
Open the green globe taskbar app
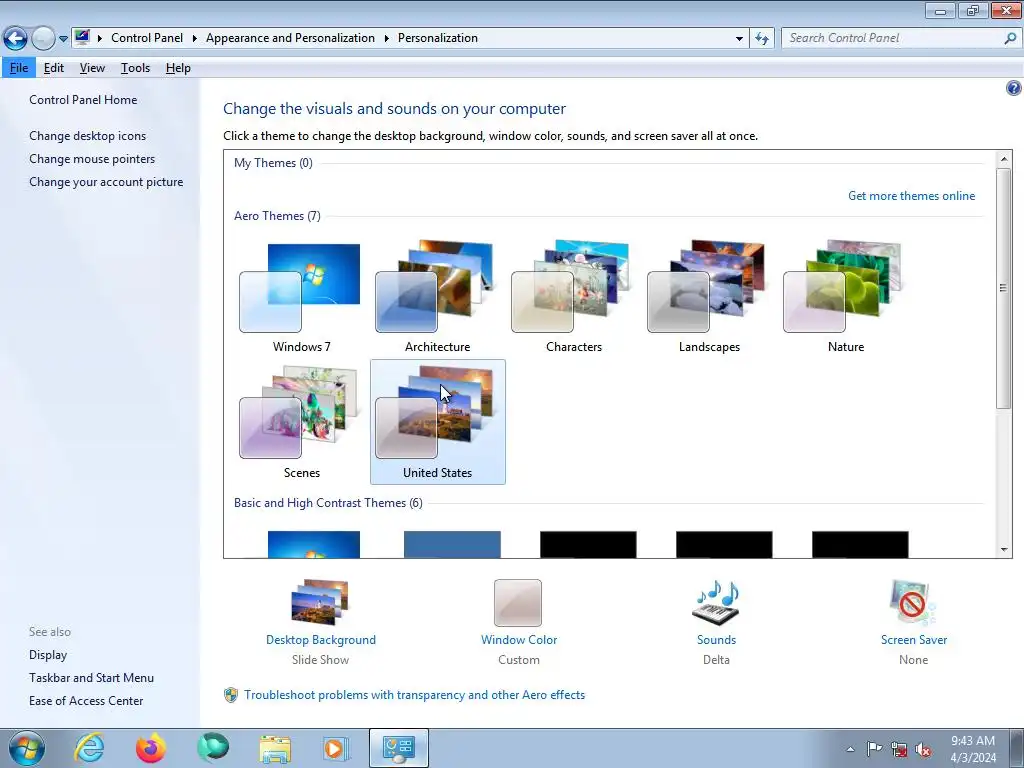click(213, 748)
